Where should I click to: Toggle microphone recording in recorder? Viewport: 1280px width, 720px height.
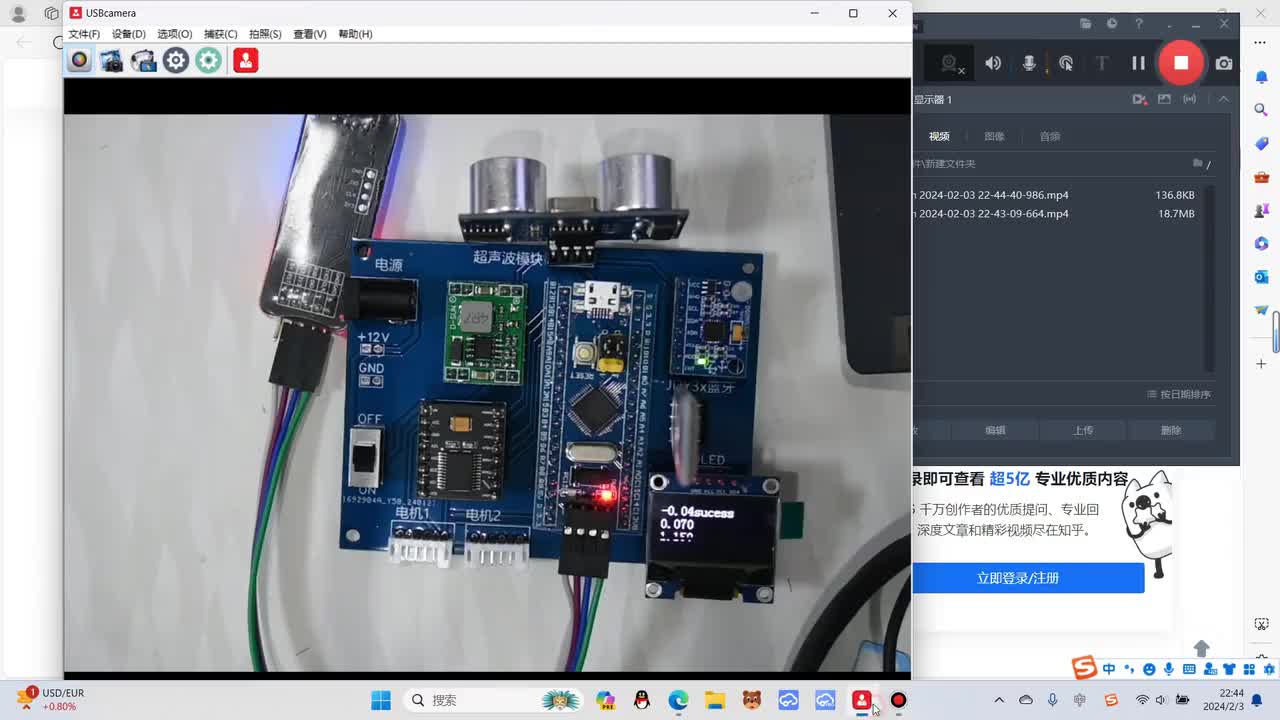tap(1029, 63)
